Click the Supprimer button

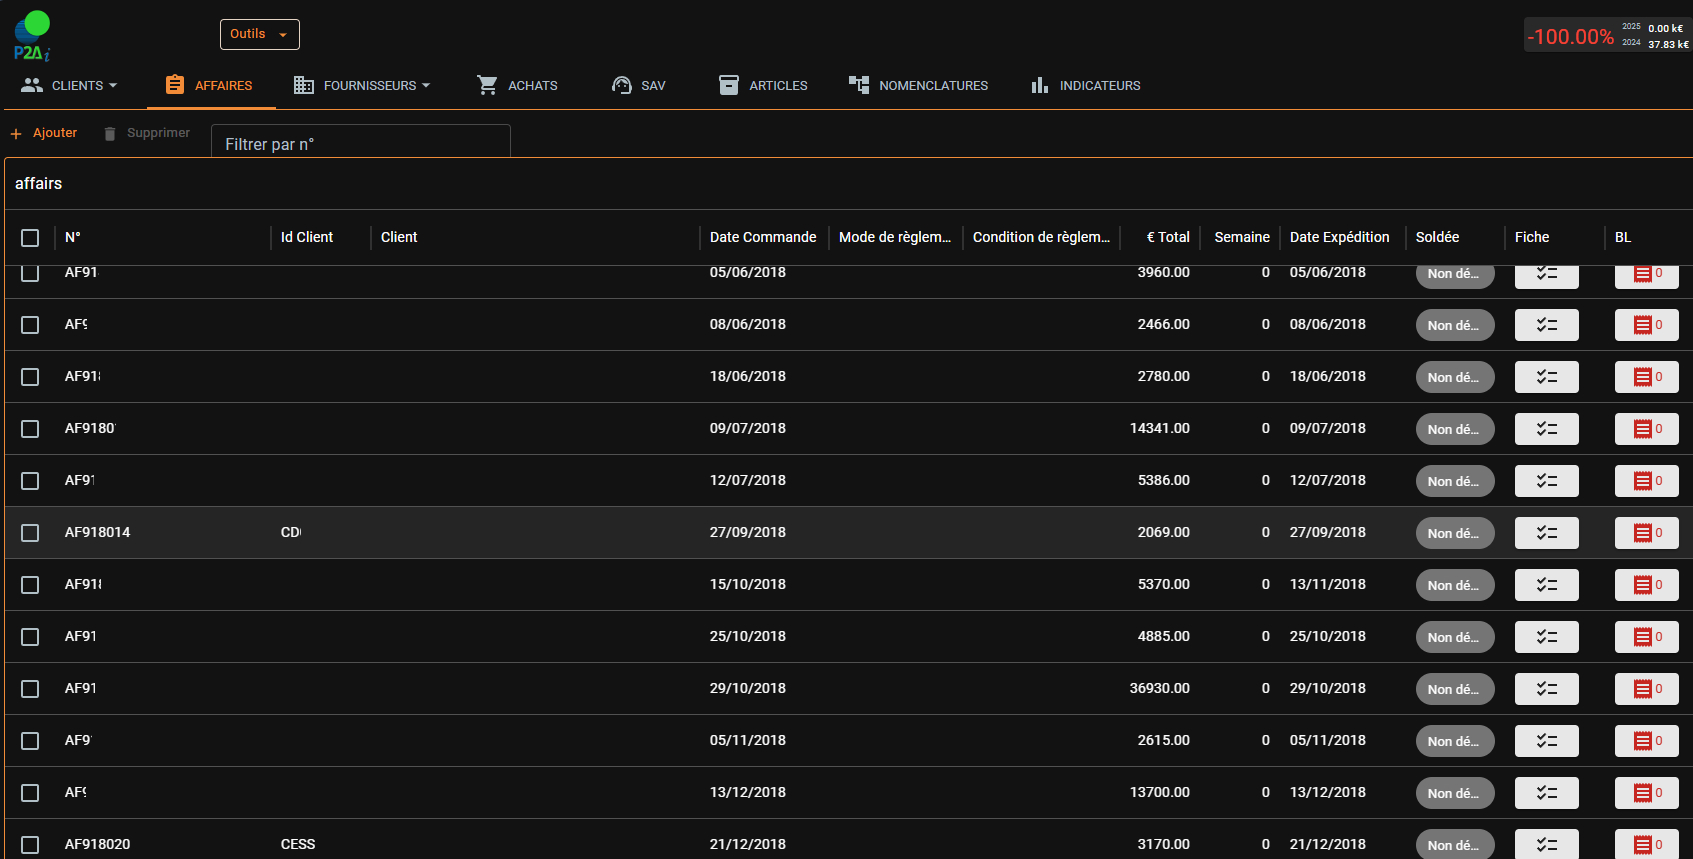tap(147, 133)
